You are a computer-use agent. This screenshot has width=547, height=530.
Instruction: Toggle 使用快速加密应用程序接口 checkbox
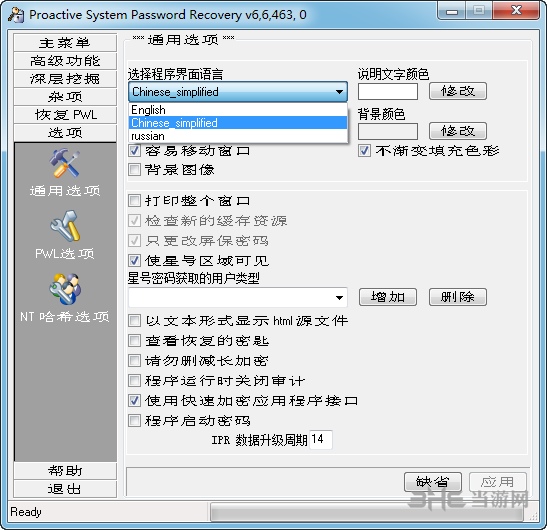(x=134, y=401)
